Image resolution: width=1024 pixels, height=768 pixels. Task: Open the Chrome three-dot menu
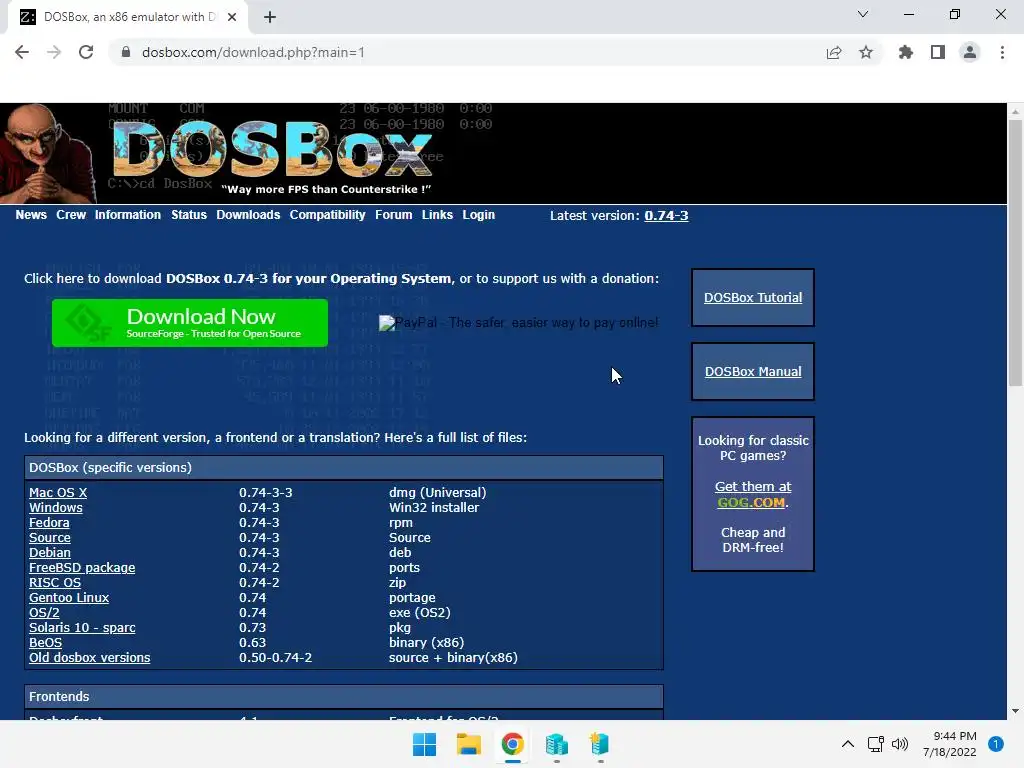click(1002, 52)
